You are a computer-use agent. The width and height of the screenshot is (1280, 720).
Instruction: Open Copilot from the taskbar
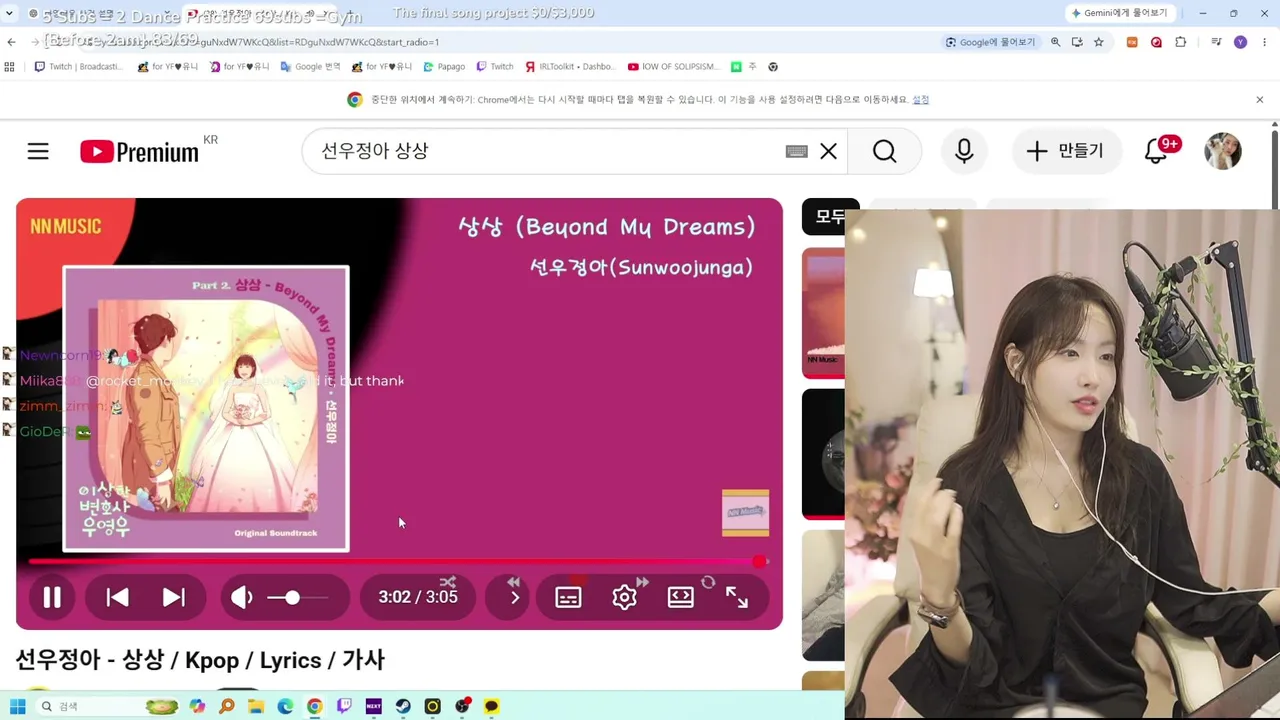(x=197, y=707)
